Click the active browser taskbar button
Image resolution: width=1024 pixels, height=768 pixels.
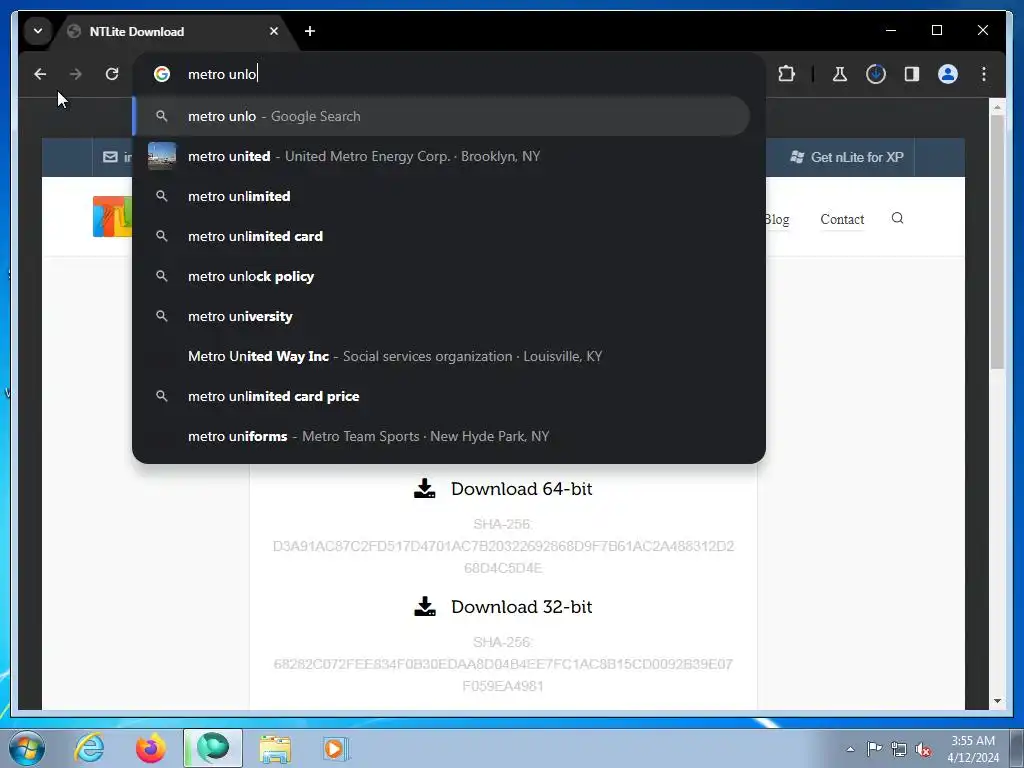(x=213, y=748)
